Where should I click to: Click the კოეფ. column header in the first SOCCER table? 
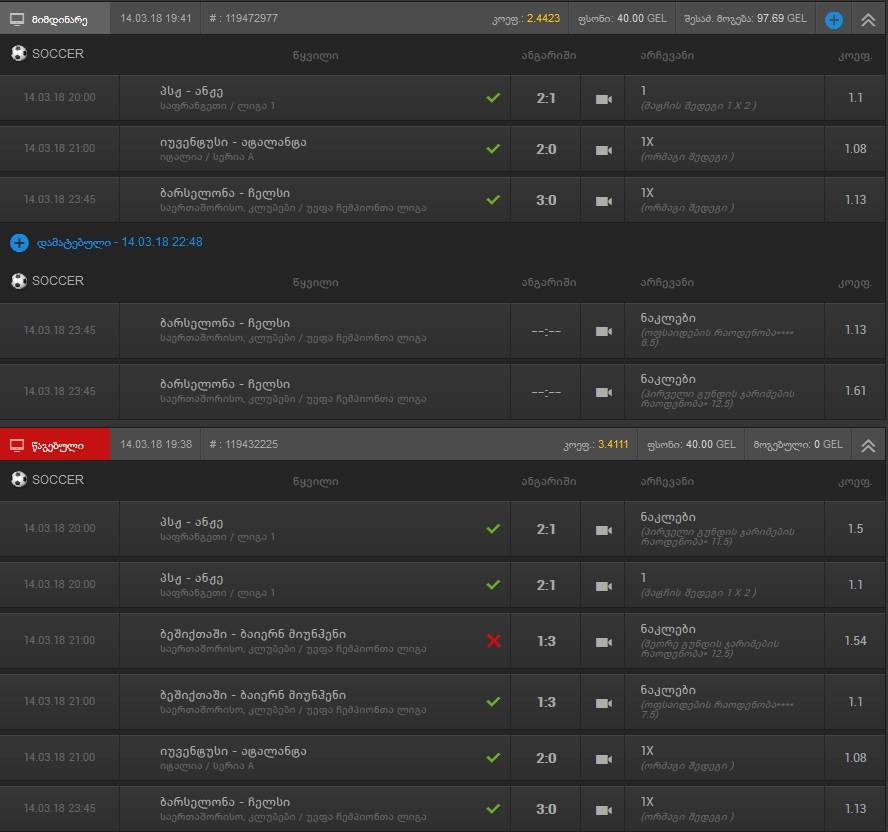point(855,56)
